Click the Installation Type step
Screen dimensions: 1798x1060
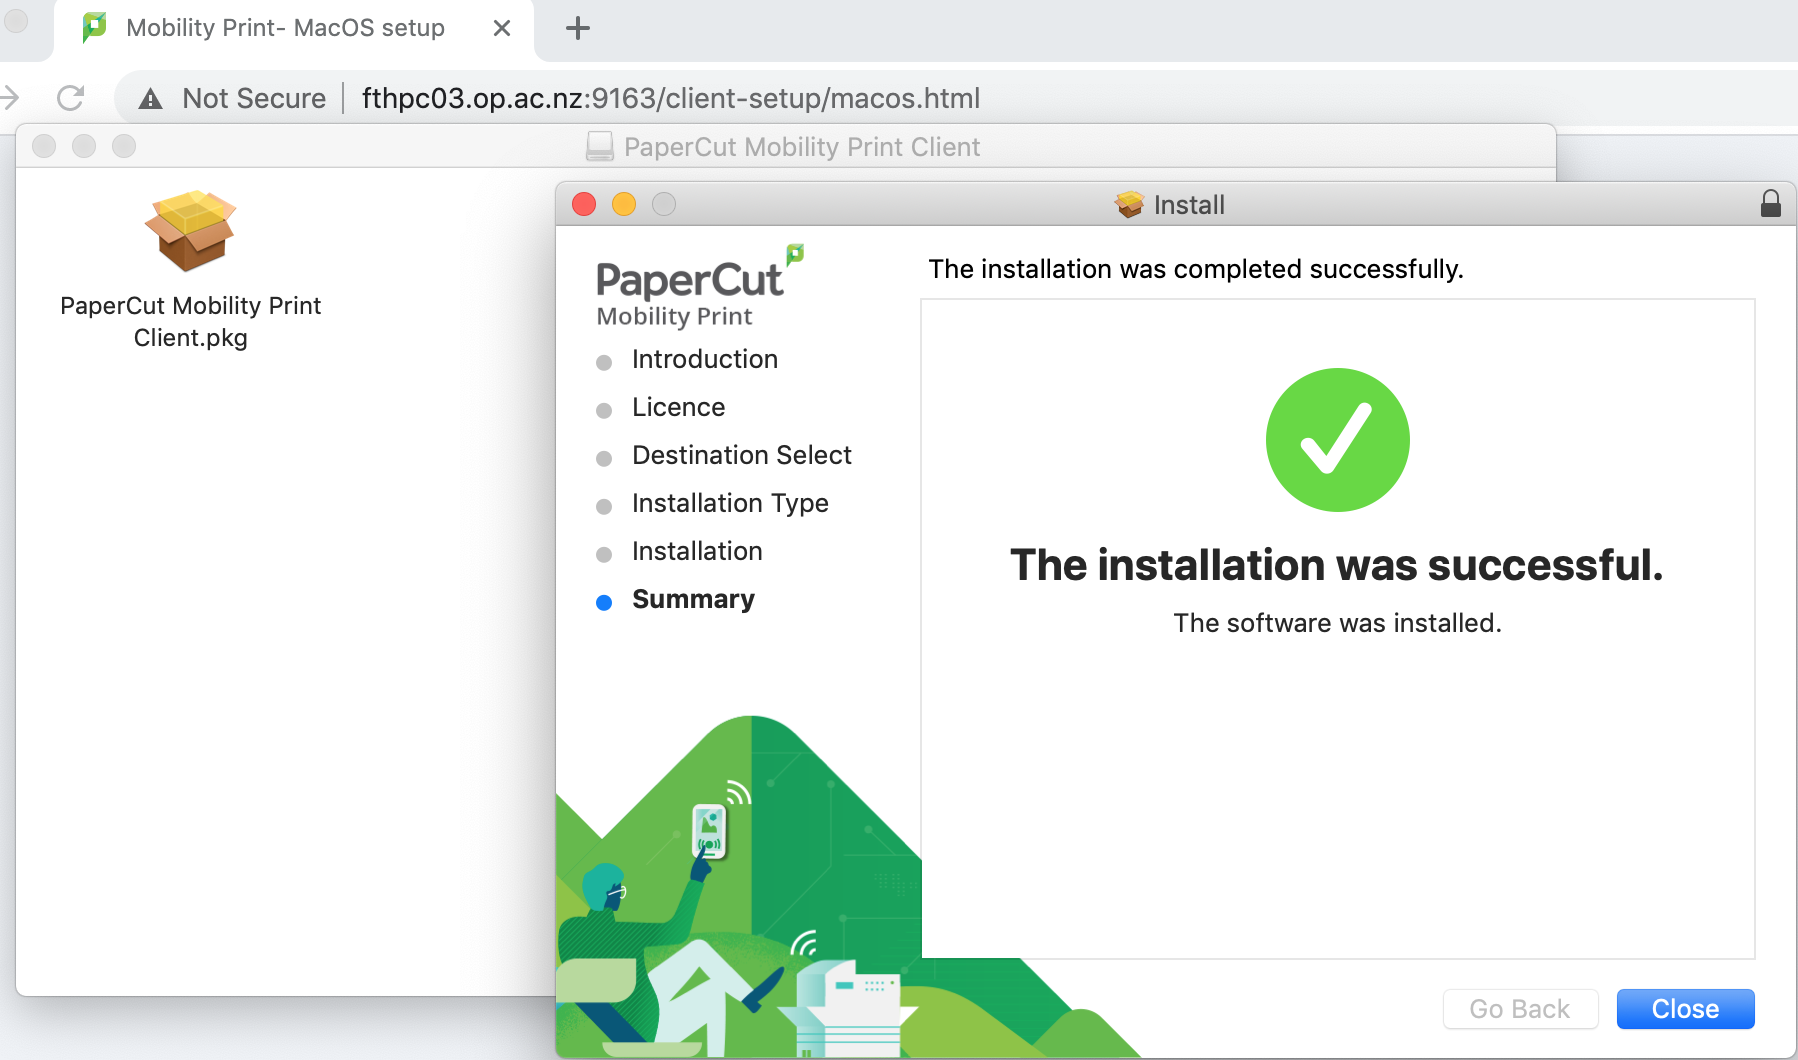730,503
